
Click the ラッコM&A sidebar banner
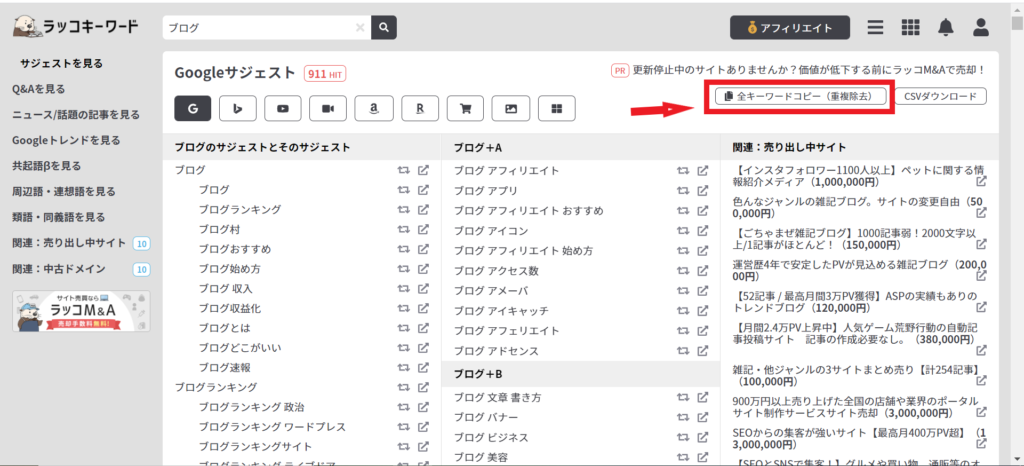pyautogui.click(x=81, y=311)
